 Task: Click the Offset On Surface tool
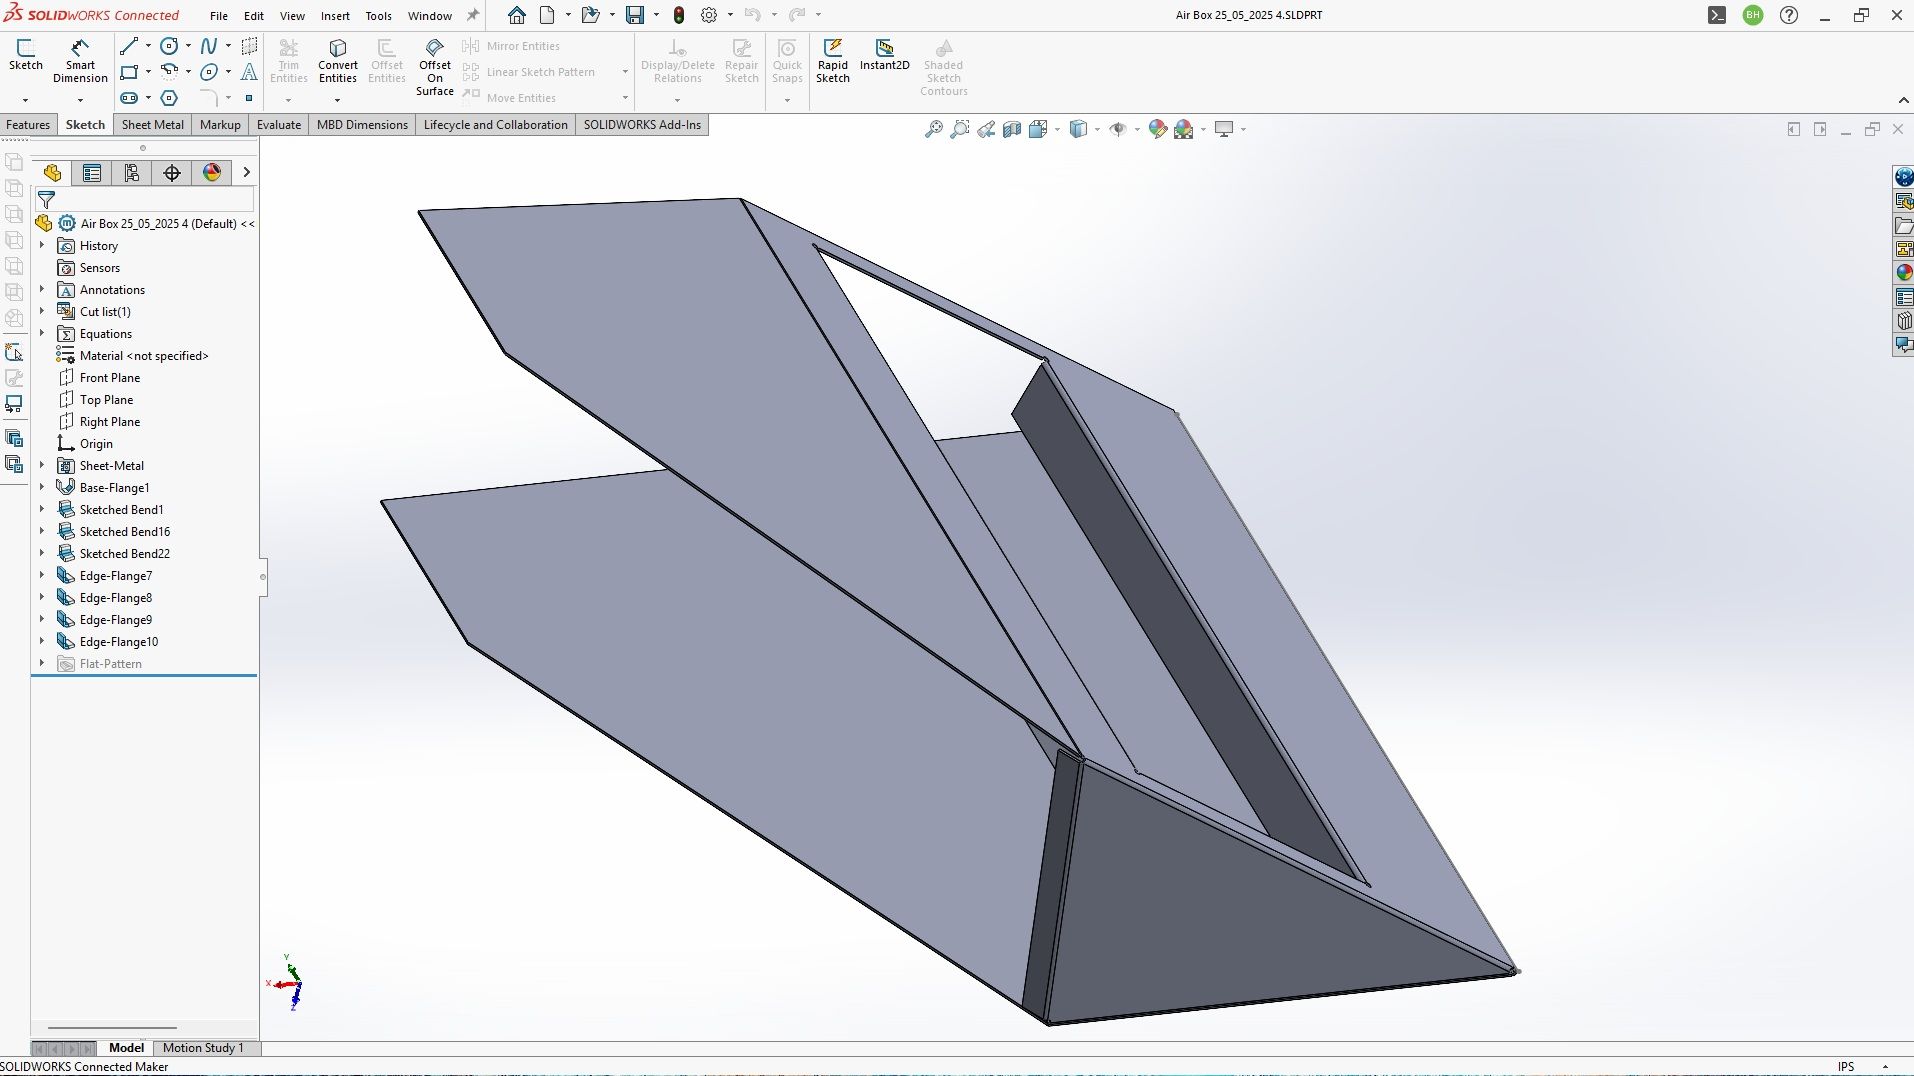tap(434, 67)
